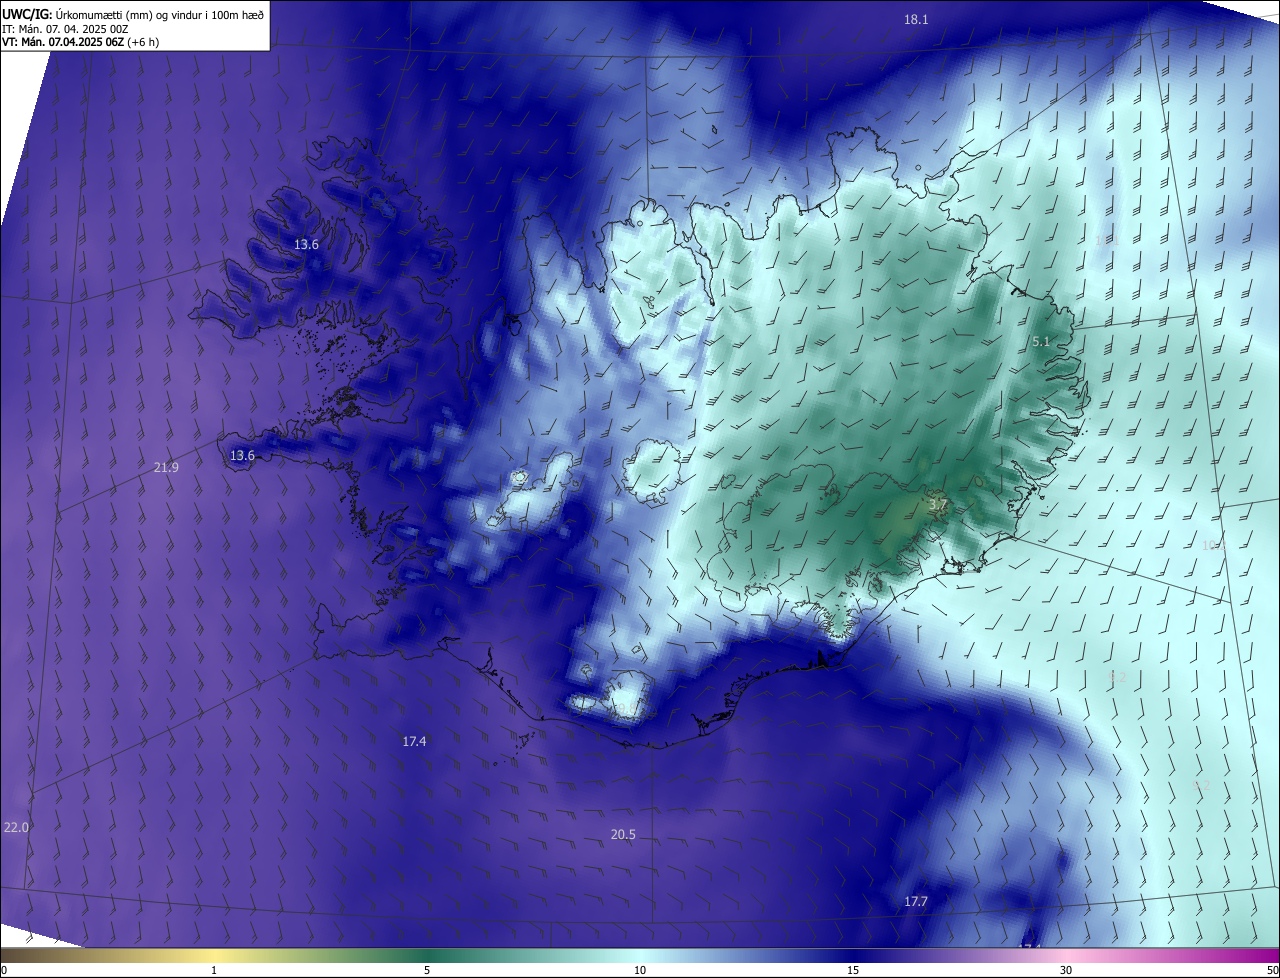1280x978 pixels.
Task: Click the 21.9 value label
Action: (x=166, y=467)
